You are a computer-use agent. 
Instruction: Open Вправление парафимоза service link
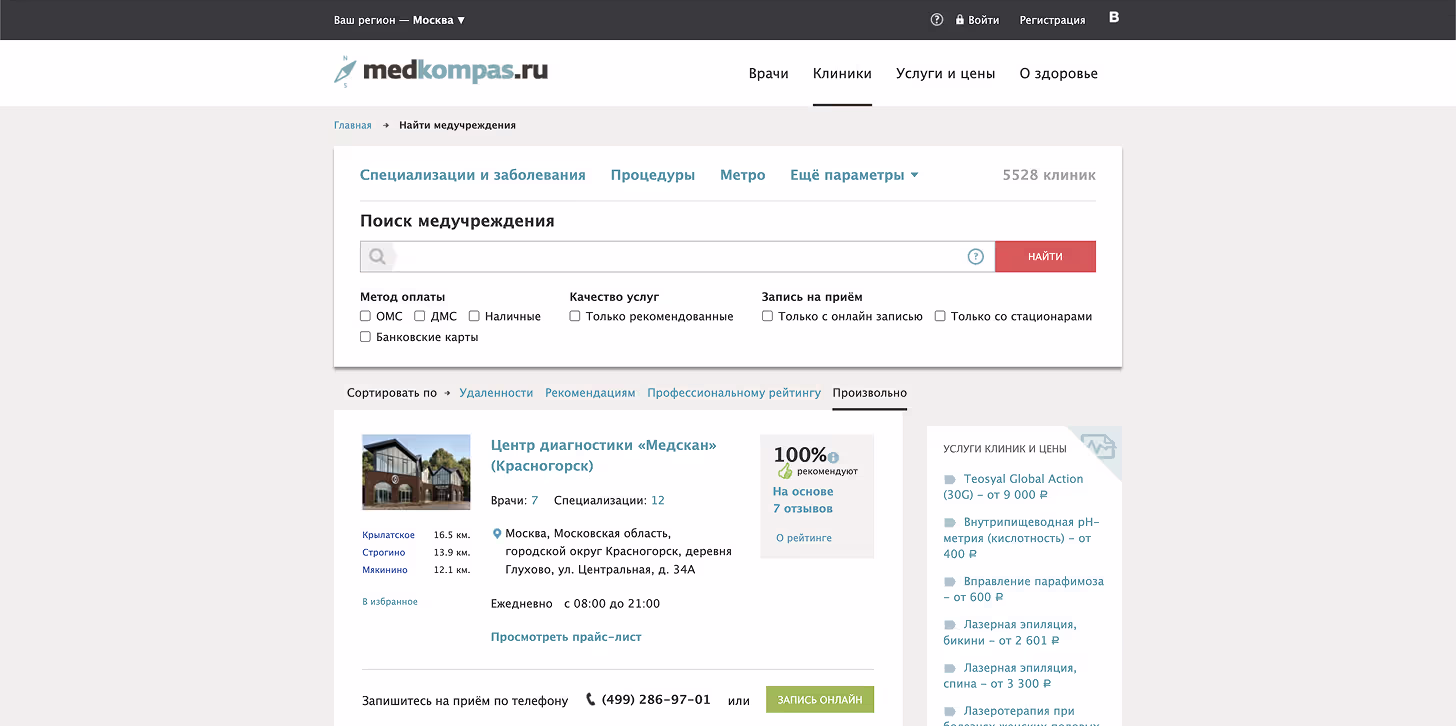click(x=1024, y=589)
